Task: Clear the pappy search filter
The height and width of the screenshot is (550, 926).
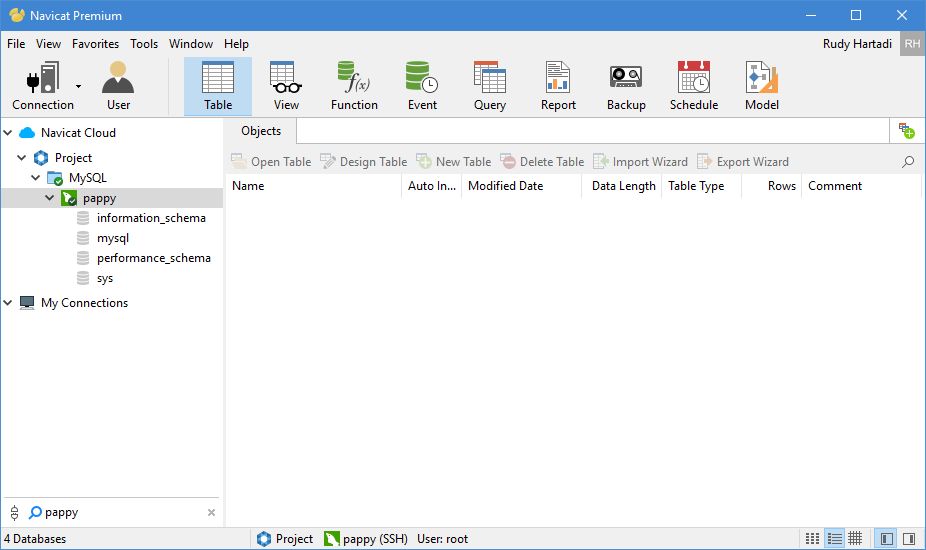Action: 211,513
